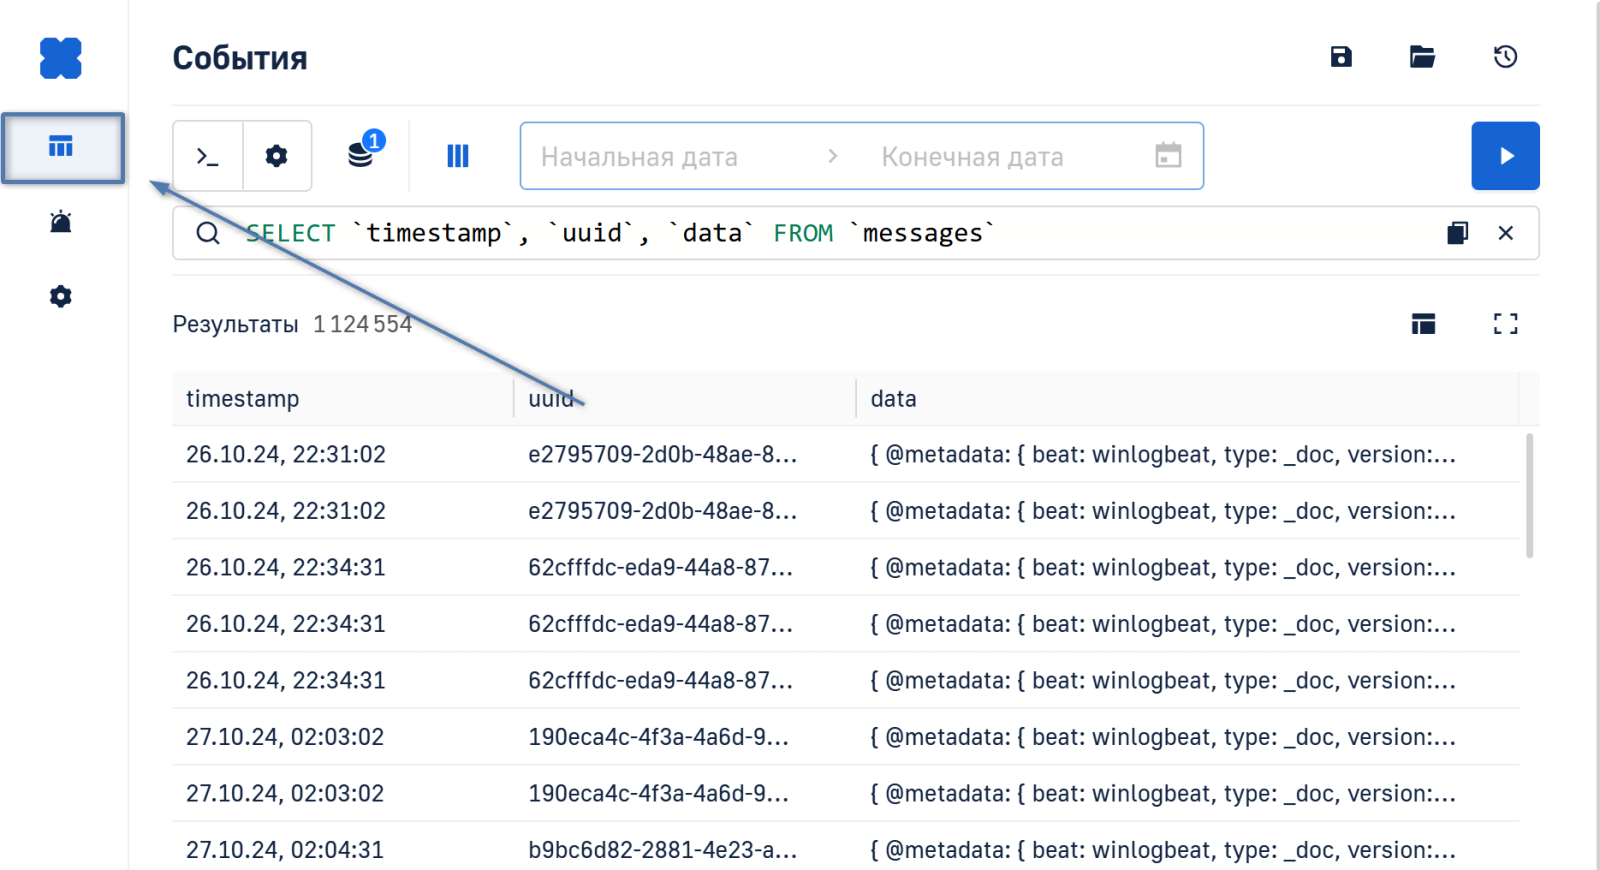
Task: Click the timestamp column header
Action: (243, 399)
